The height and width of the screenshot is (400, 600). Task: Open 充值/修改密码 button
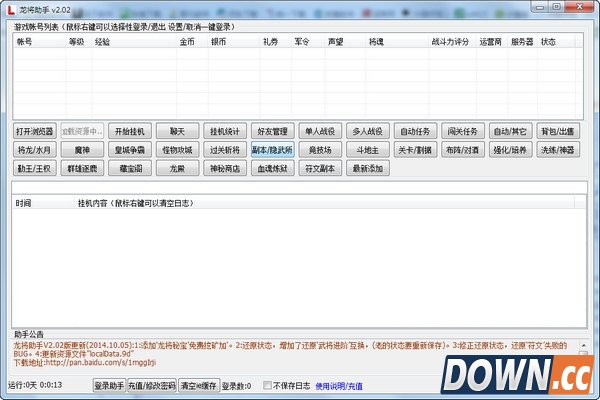click(x=152, y=385)
